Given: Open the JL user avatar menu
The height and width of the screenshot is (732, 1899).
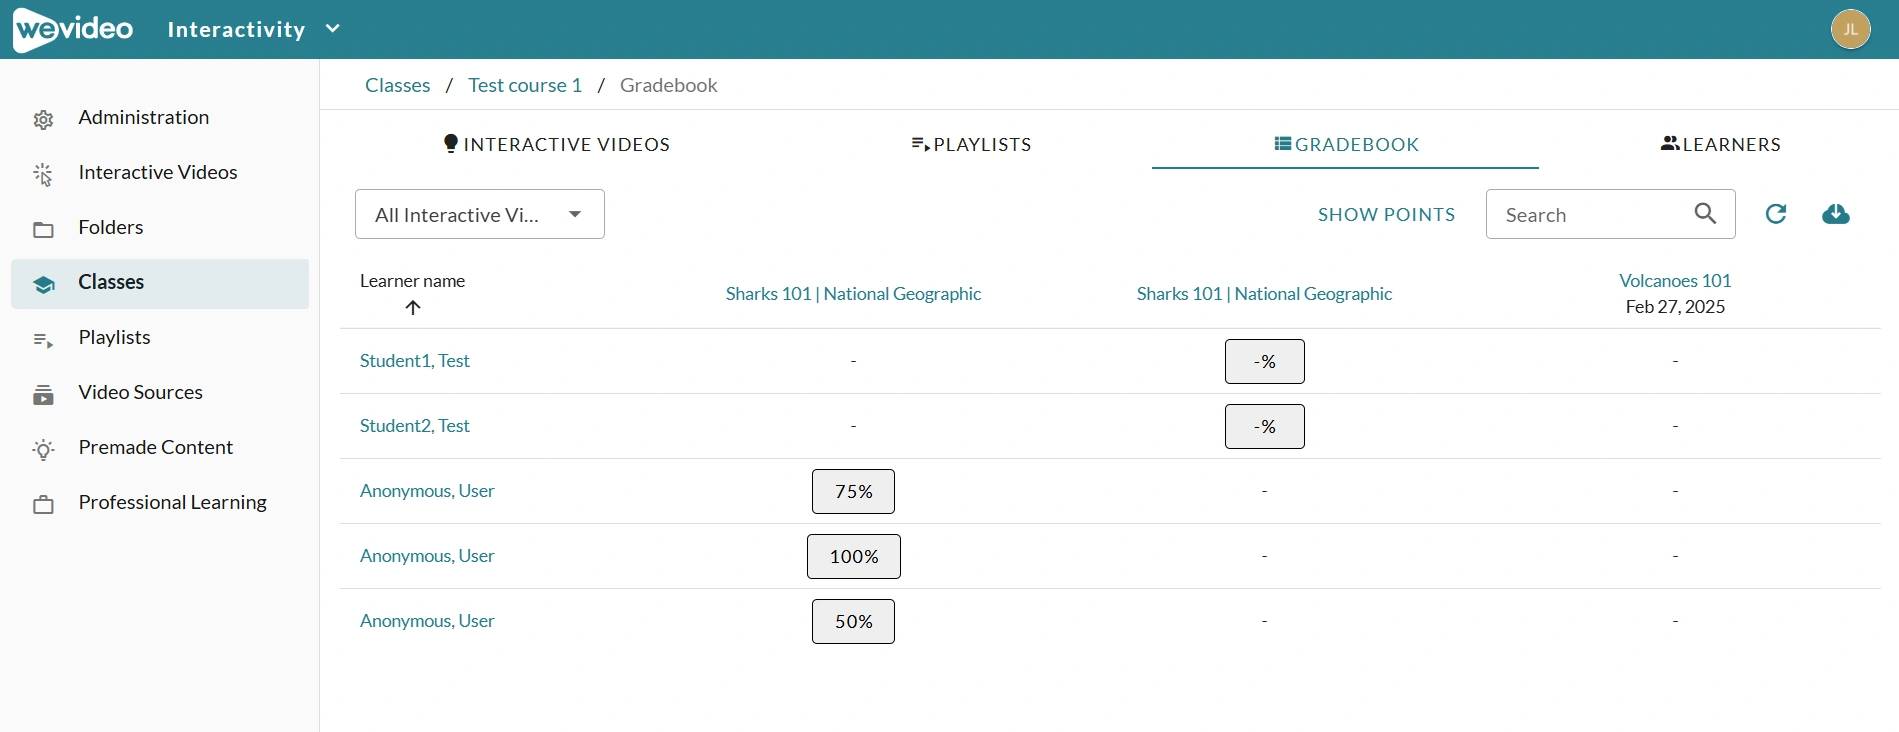Looking at the screenshot, I should tap(1850, 29).
